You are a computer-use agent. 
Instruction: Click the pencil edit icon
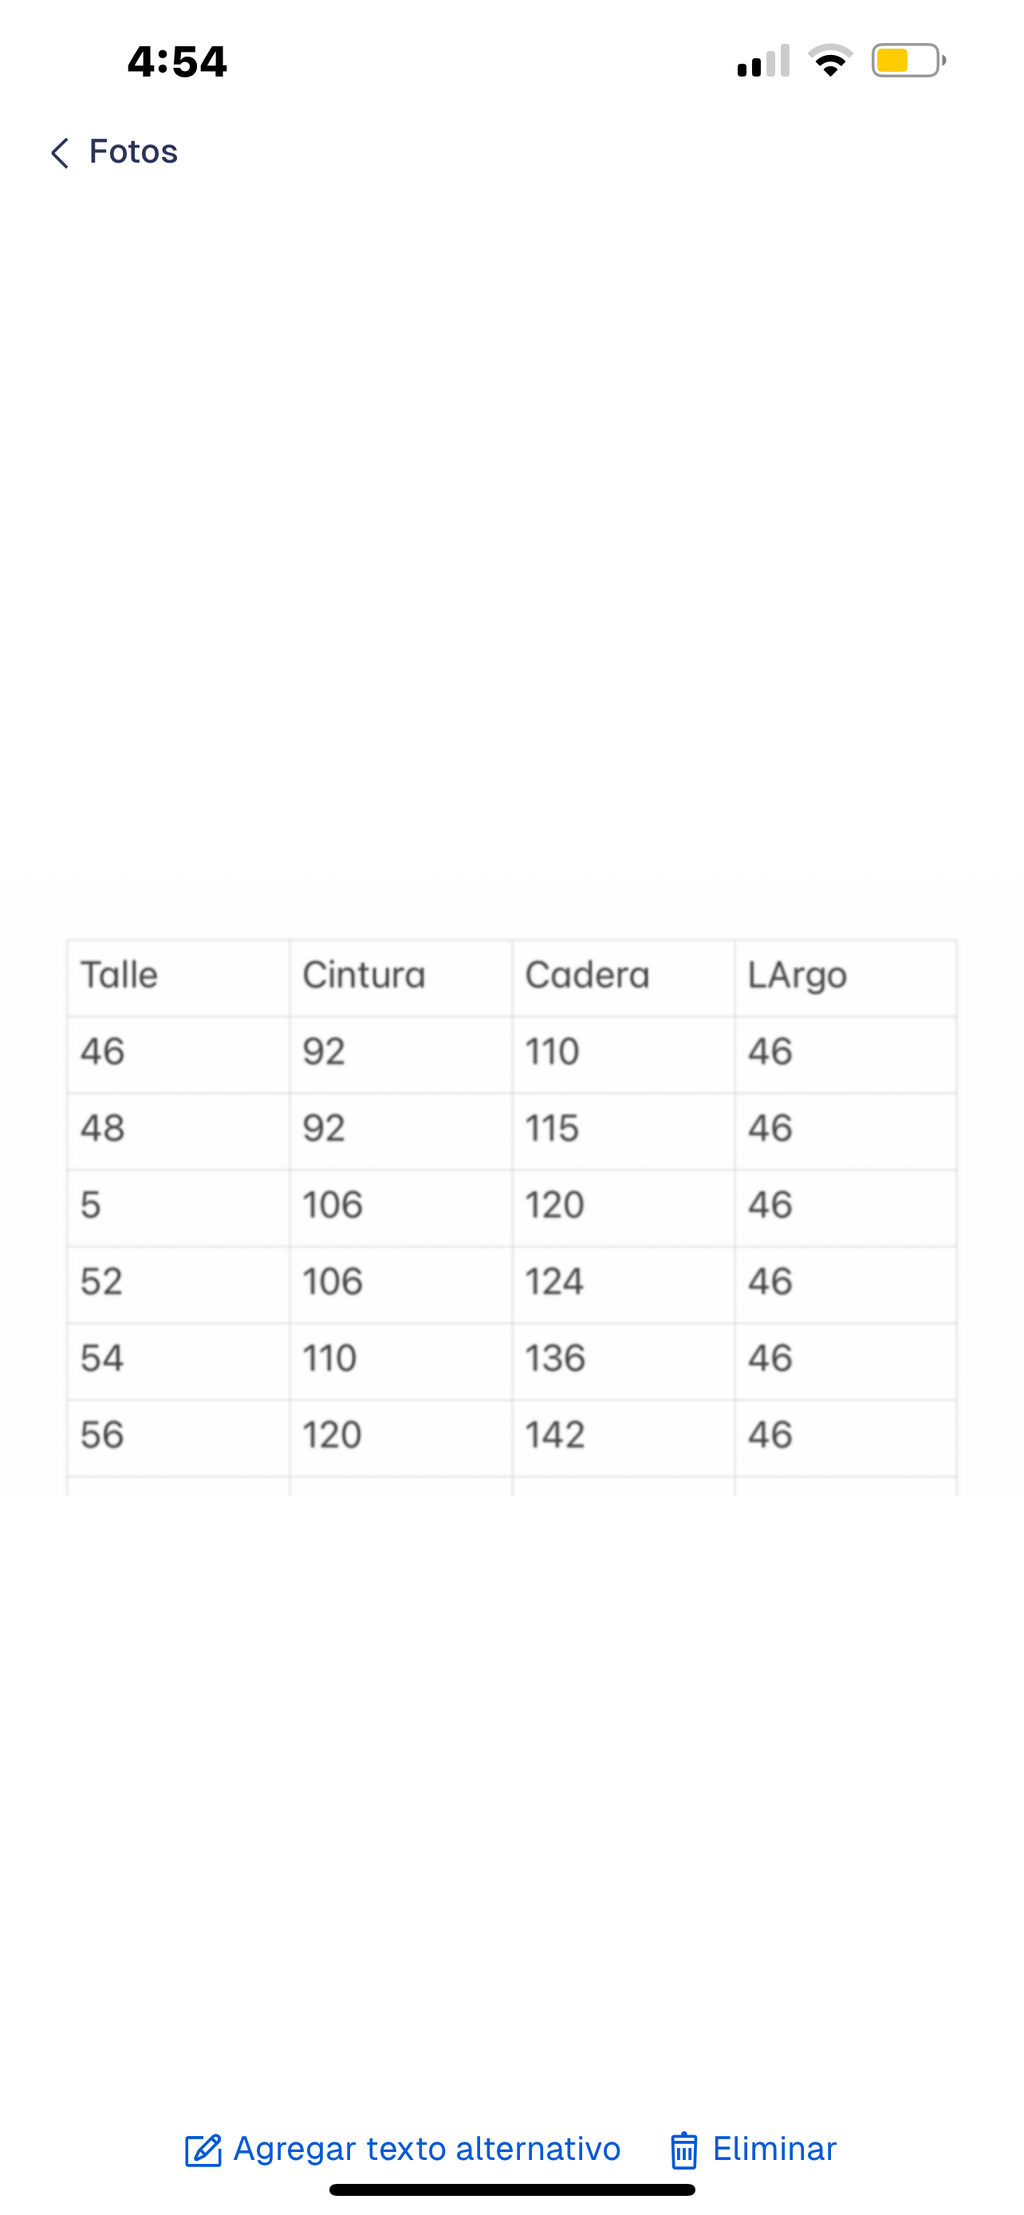[x=203, y=2149]
